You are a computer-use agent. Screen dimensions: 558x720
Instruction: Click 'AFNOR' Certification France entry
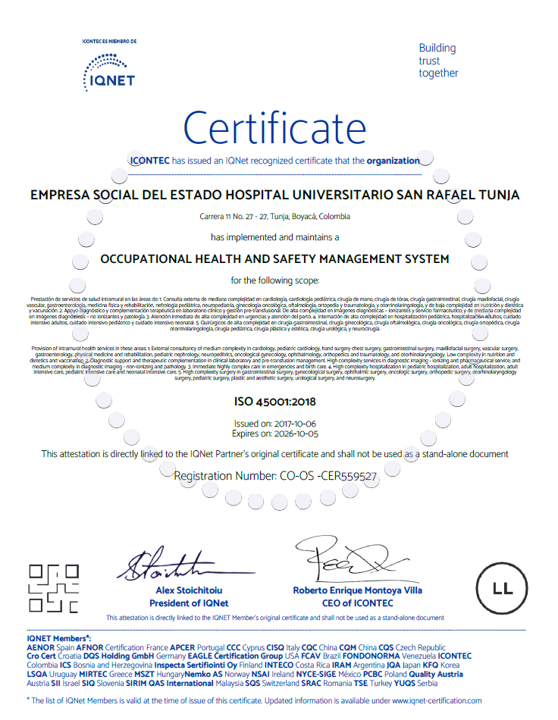tap(124, 647)
